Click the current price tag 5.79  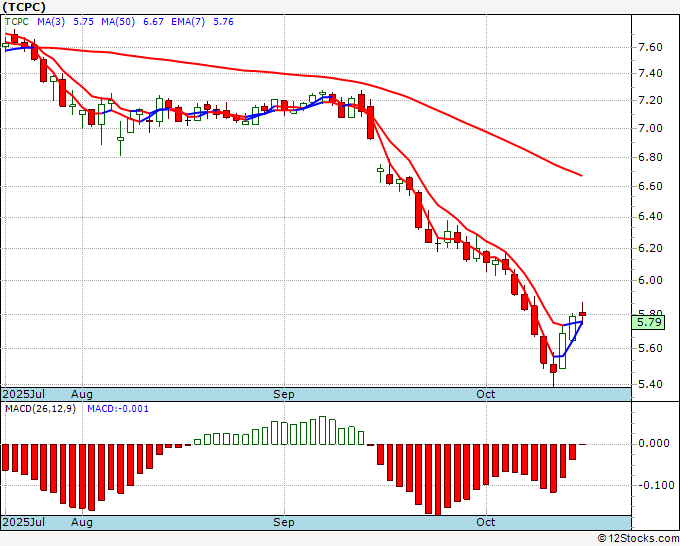tap(648, 322)
